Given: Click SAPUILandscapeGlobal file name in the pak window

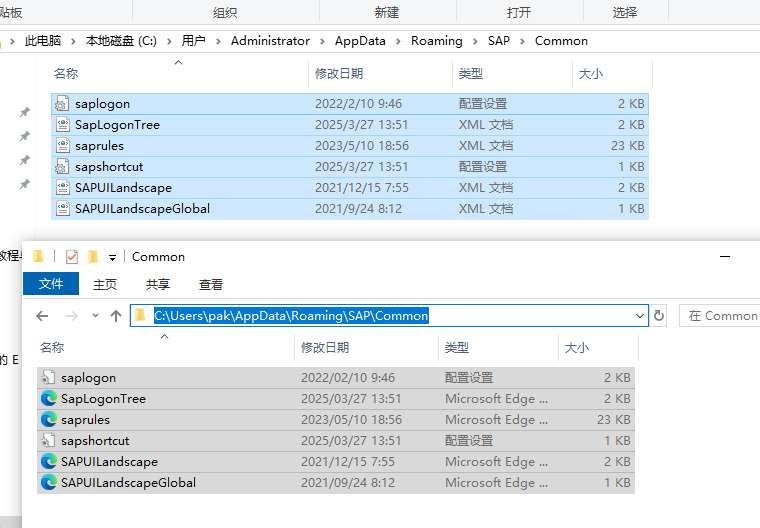Looking at the screenshot, I should [128, 482].
